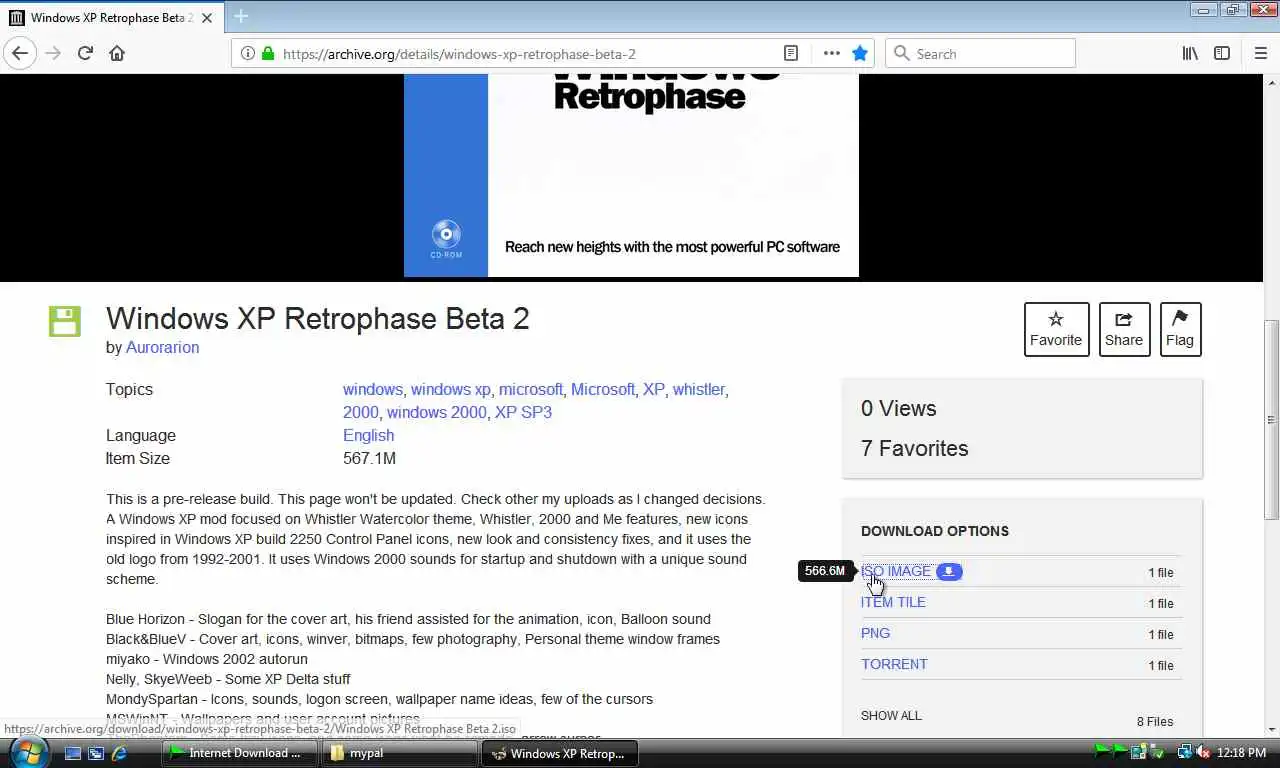Viewport: 1280px width, 768px height.
Task: Click into the browser Search box
Action: pos(980,54)
